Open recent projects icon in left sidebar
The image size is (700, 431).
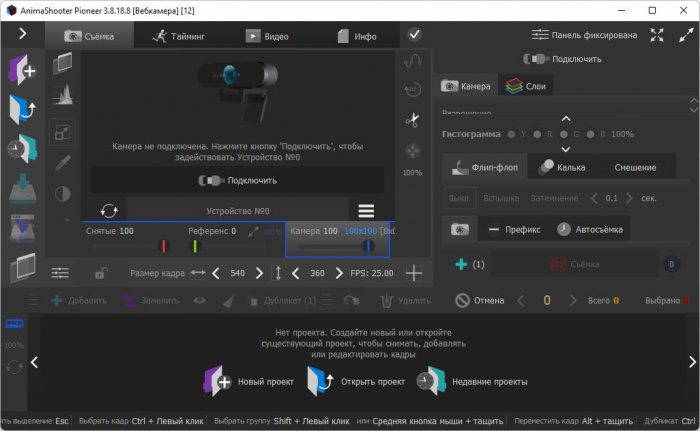pos(22,148)
